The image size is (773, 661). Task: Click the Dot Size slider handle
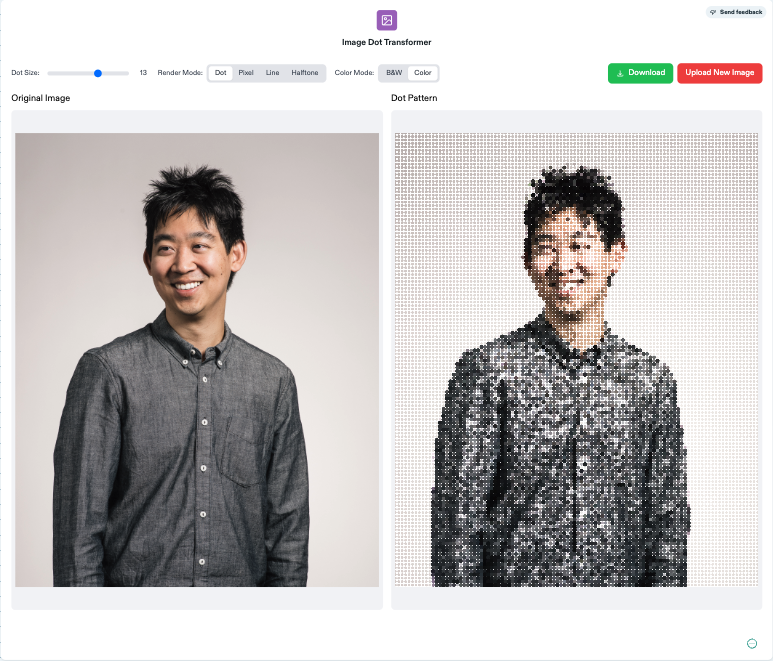coord(98,73)
